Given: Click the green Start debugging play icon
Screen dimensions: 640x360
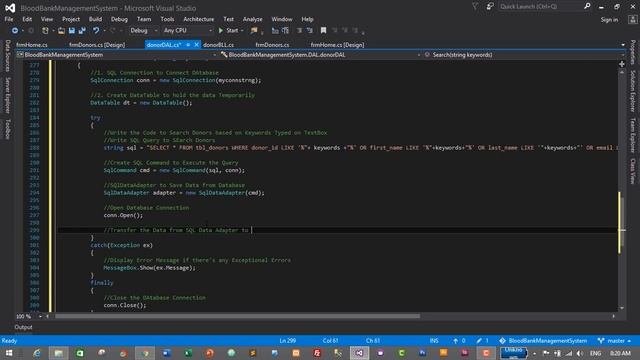Looking at the screenshot, I should (x=221, y=31).
